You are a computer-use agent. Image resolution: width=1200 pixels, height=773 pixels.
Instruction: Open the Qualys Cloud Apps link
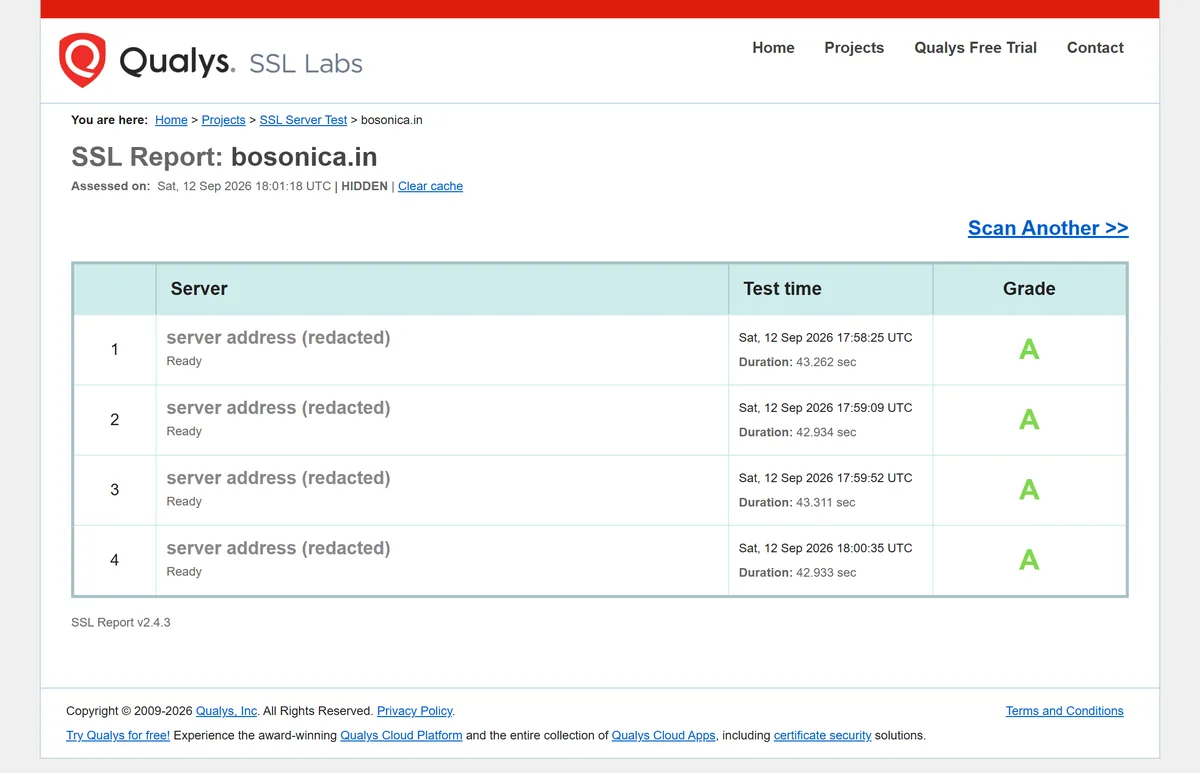(664, 735)
